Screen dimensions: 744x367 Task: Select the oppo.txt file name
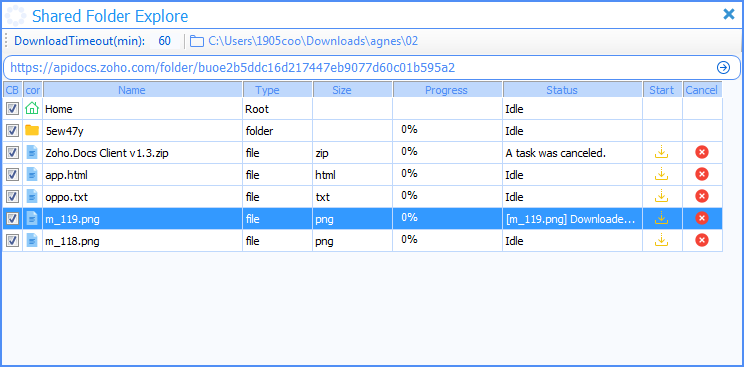[x=66, y=197]
